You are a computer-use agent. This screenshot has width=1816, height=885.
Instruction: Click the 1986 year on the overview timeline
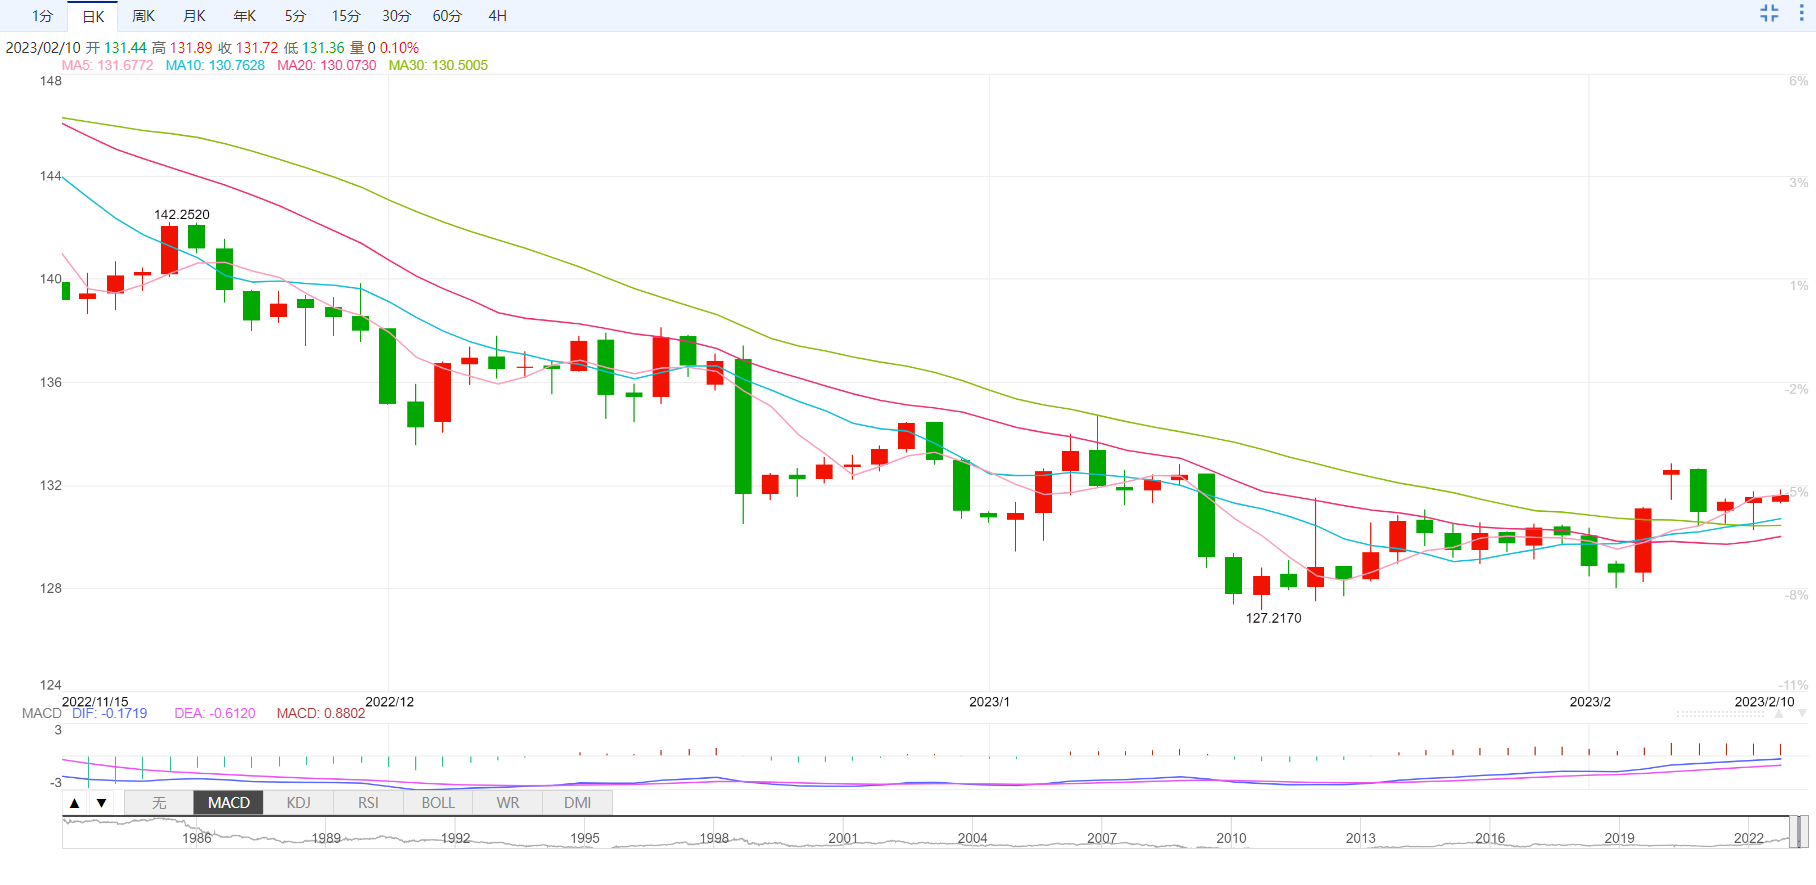(x=197, y=838)
